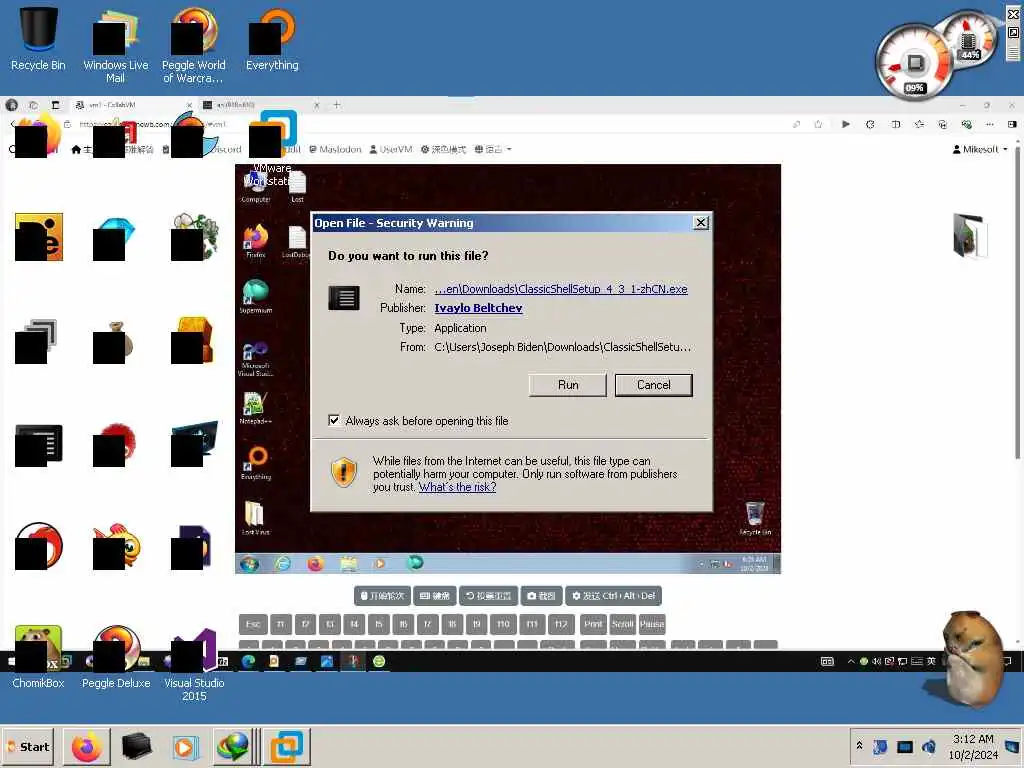Click the 投票重置 vote reset button
The width and height of the screenshot is (1024, 768).
pyautogui.click(x=488, y=596)
